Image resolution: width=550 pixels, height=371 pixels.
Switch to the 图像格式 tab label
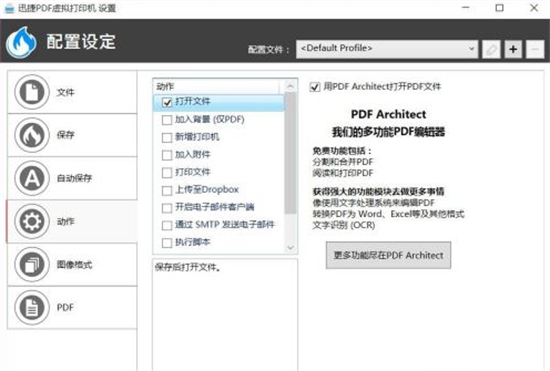pos(74,264)
